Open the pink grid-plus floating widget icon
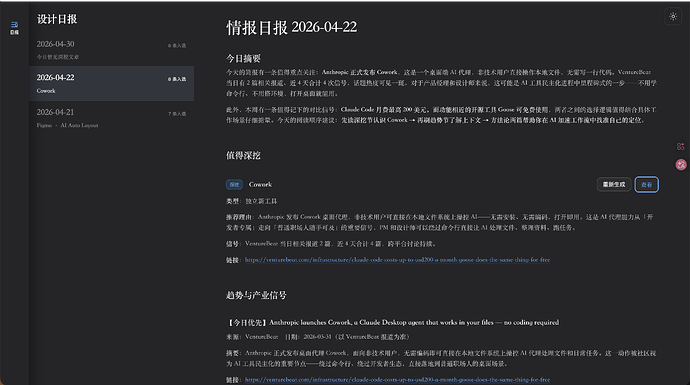Screen dimensions: 690x385 (x=681, y=147)
